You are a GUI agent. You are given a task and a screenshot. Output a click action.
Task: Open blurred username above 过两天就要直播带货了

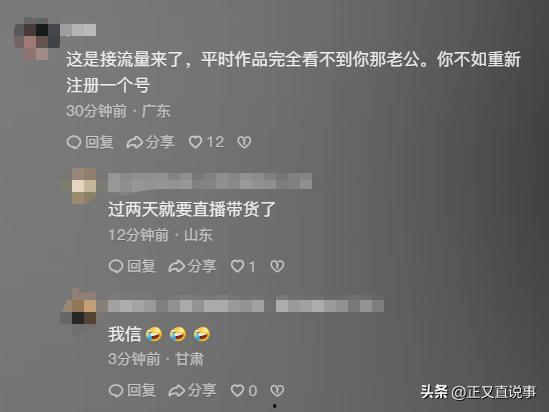coord(210,182)
